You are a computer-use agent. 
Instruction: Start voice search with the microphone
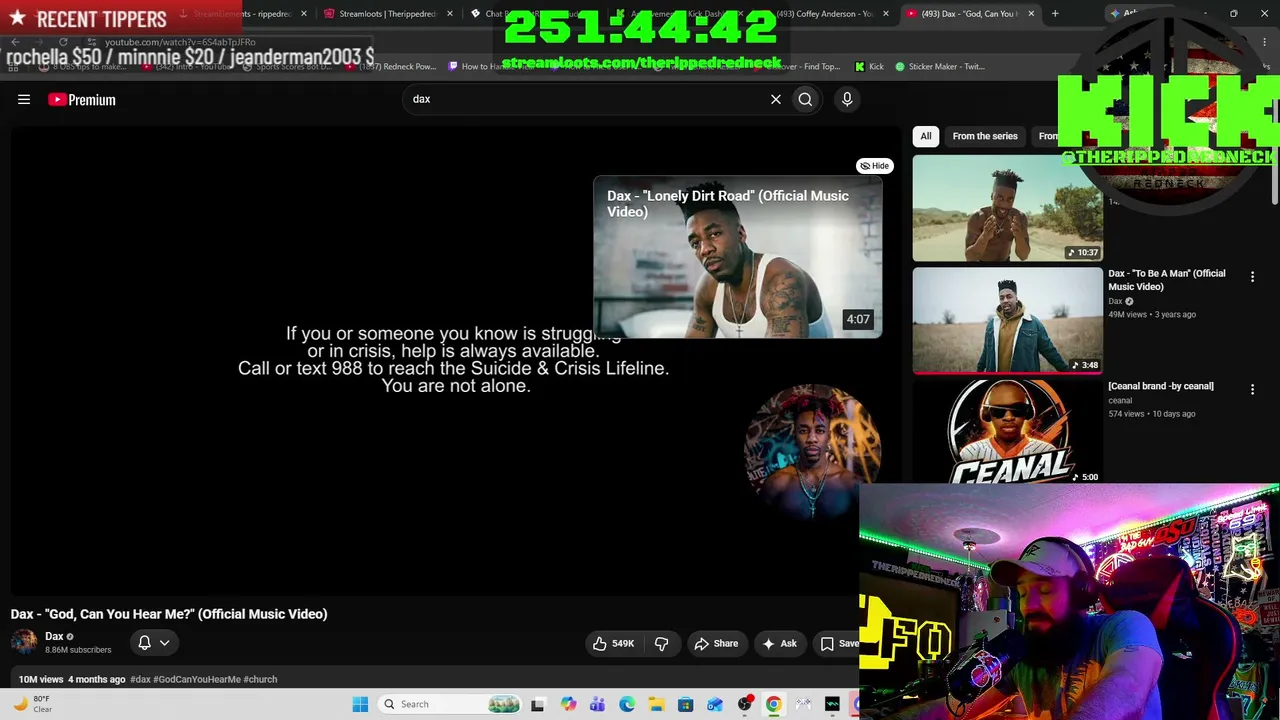coord(847,99)
